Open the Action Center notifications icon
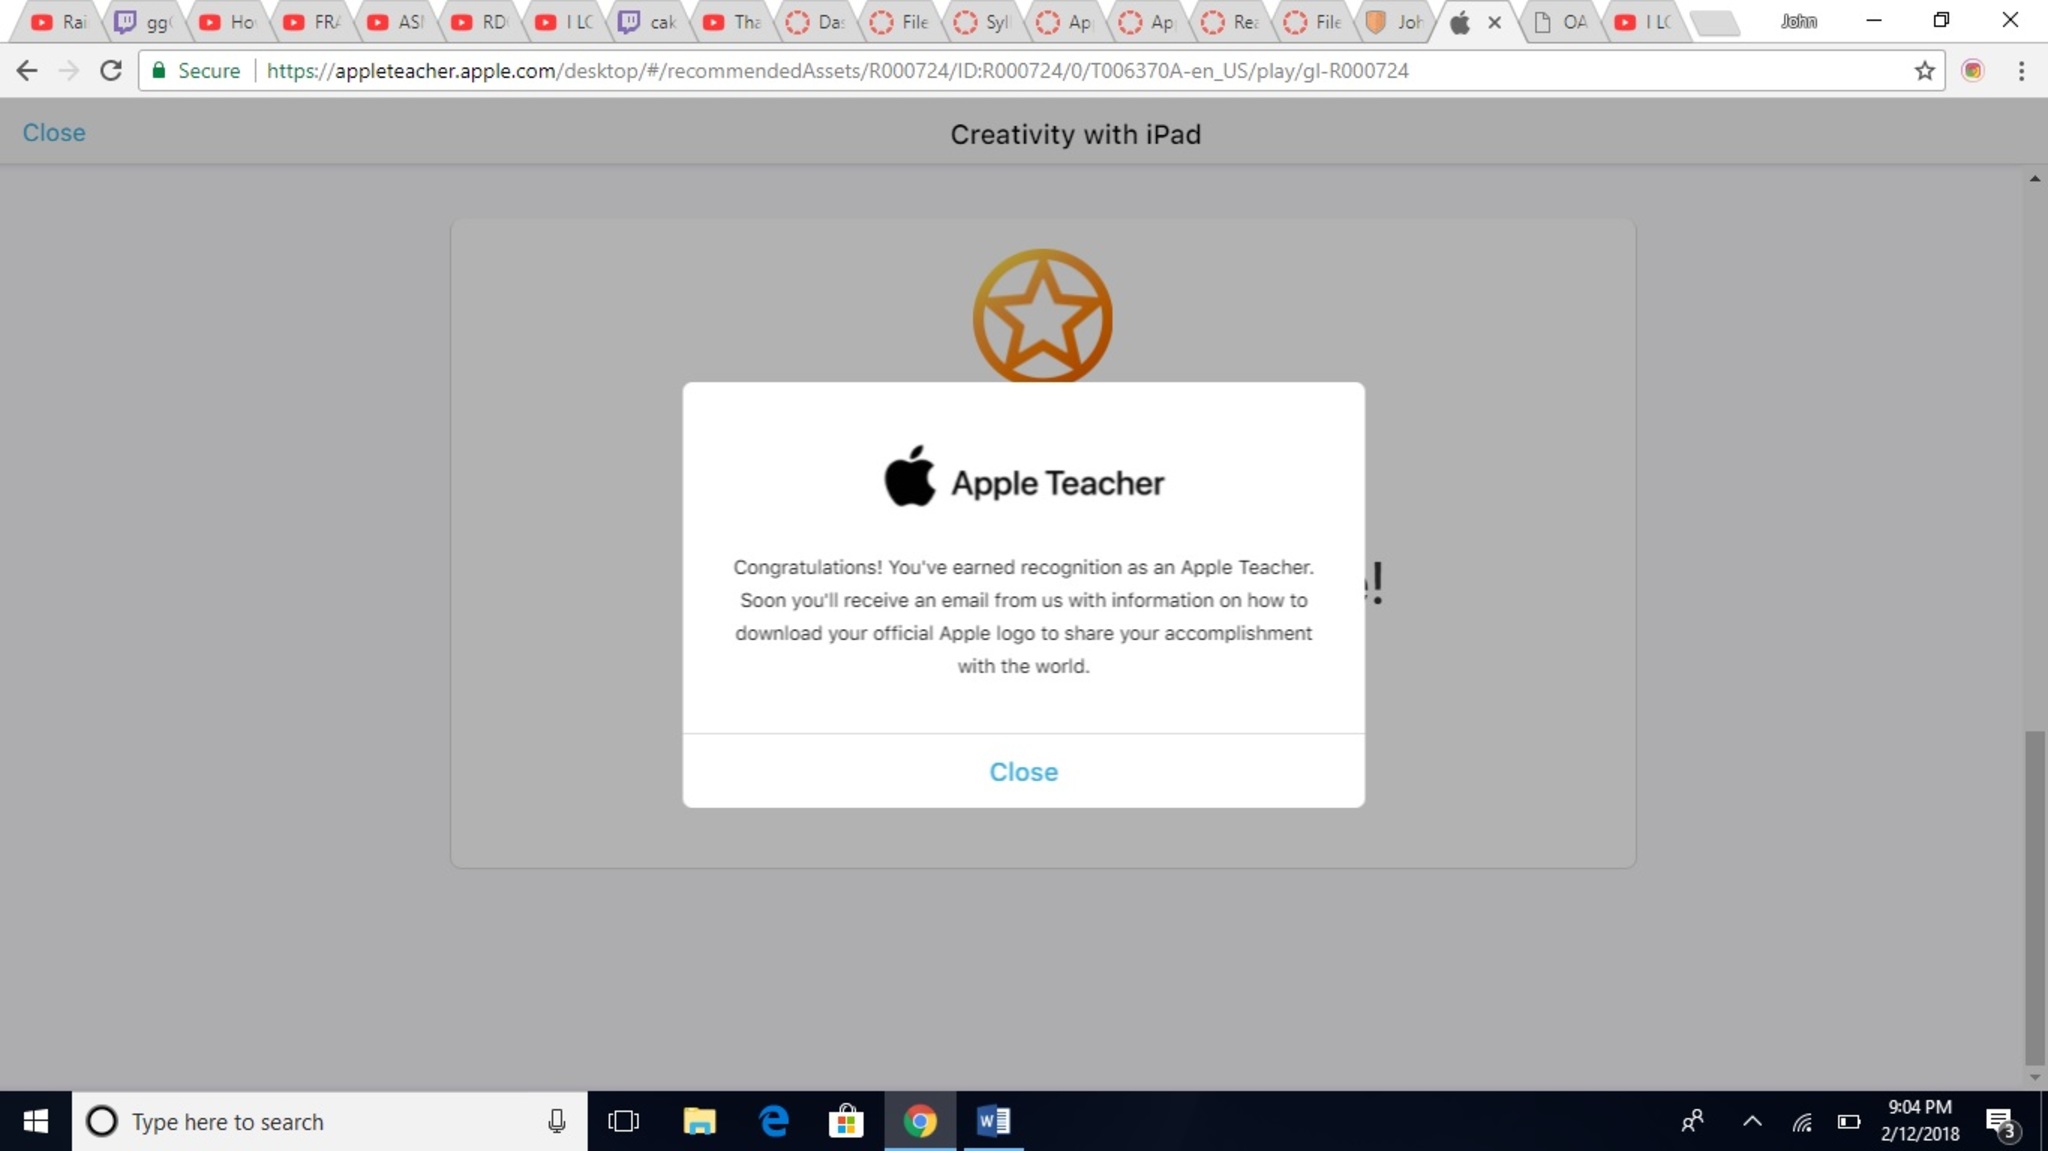The height and width of the screenshot is (1151, 2048). click(2000, 1121)
